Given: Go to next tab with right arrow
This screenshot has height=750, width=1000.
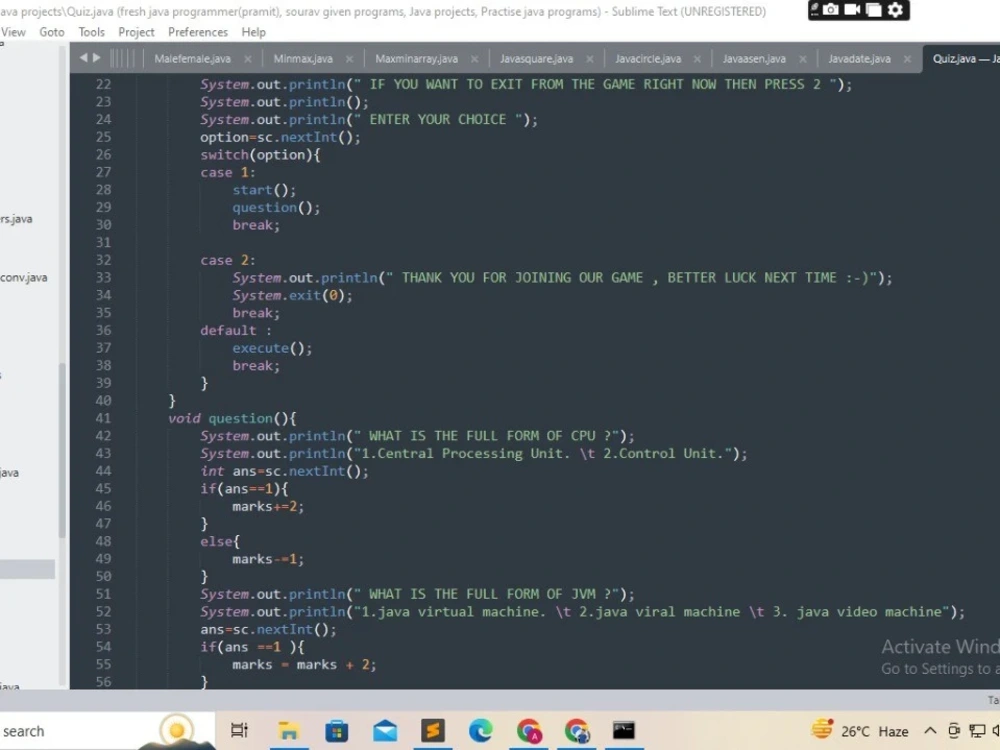Looking at the screenshot, I should coord(96,58).
